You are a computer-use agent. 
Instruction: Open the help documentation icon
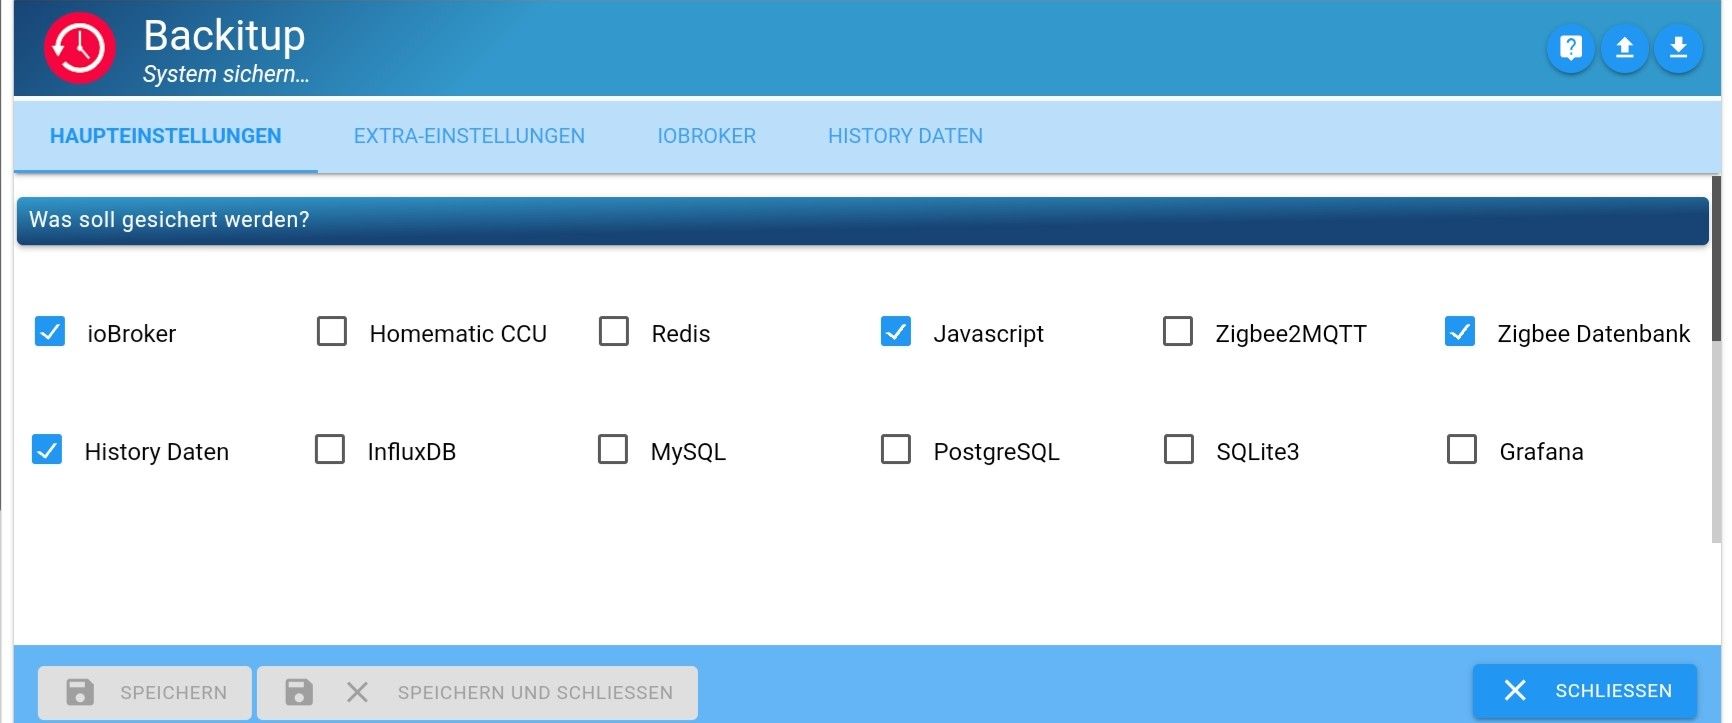coord(1571,48)
